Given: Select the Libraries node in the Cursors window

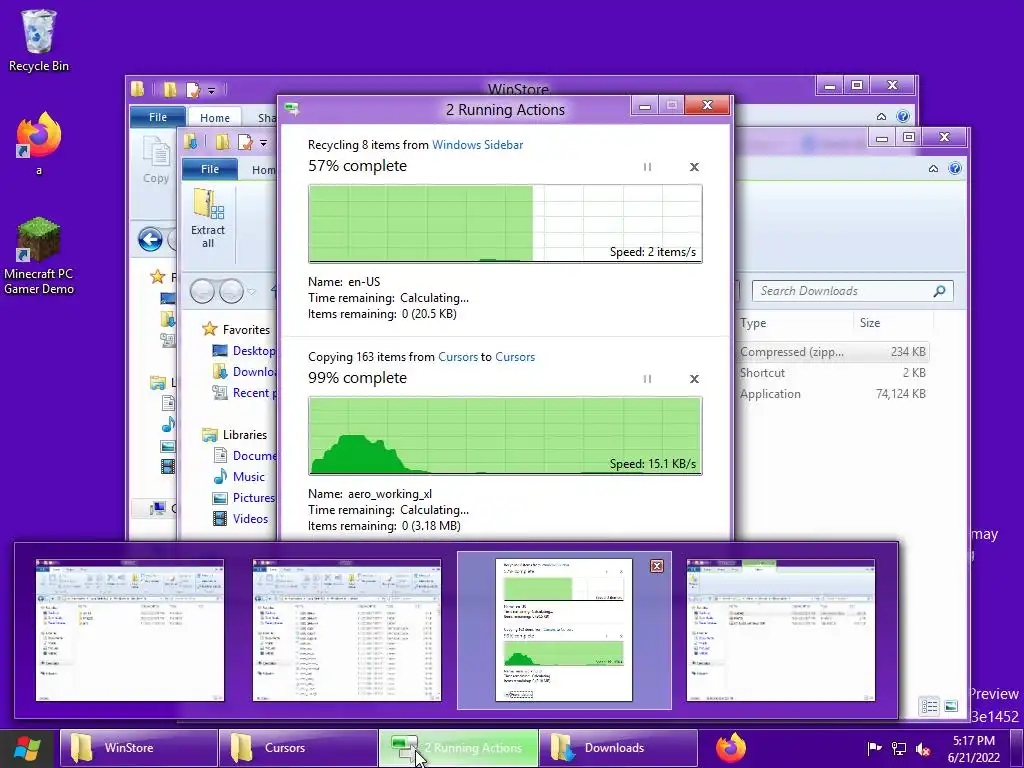Looking at the screenshot, I should coord(244,435).
